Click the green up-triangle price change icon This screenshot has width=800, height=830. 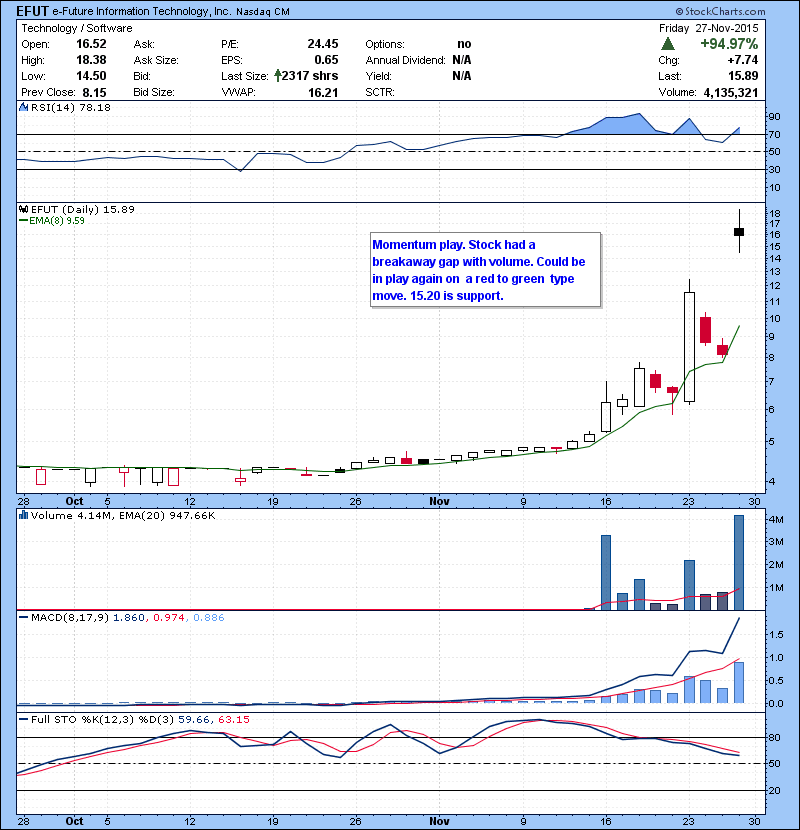coord(668,44)
